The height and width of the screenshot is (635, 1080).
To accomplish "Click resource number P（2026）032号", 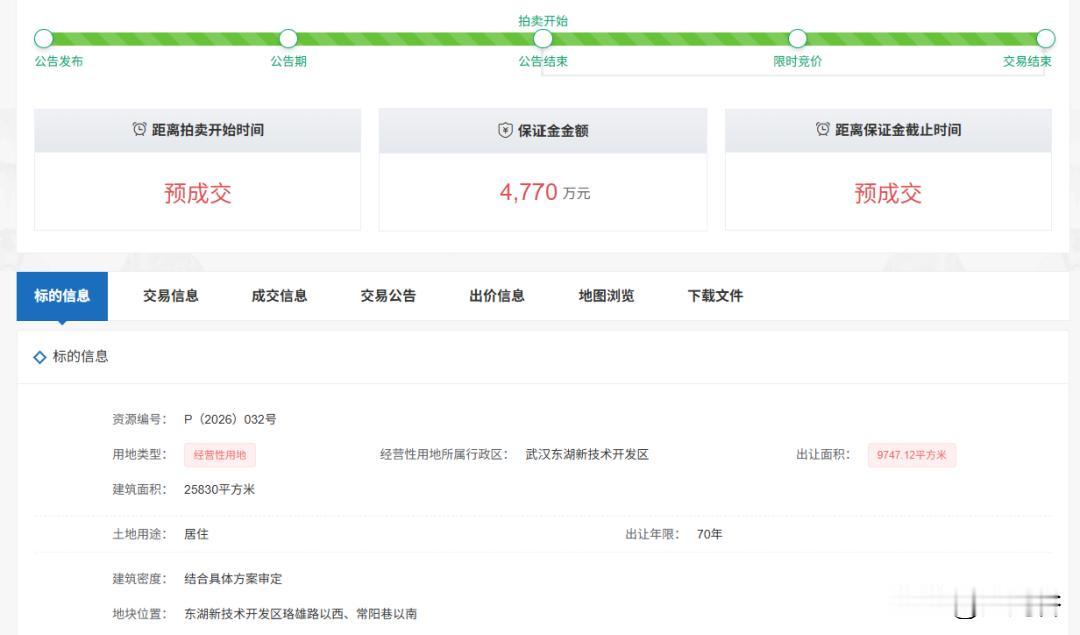I will pos(230,419).
